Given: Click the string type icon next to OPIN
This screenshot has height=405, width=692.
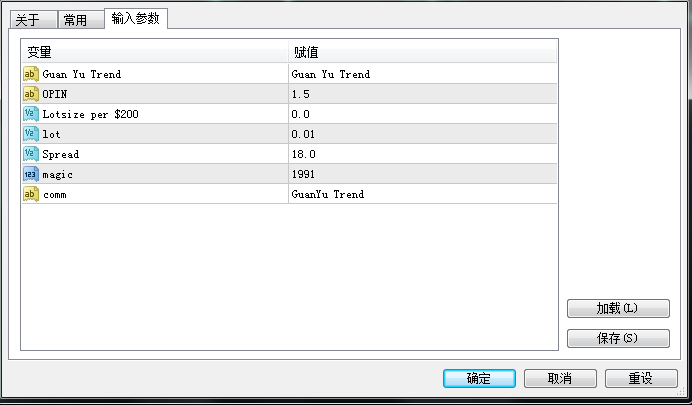Looking at the screenshot, I should click(x=30, y=94).
